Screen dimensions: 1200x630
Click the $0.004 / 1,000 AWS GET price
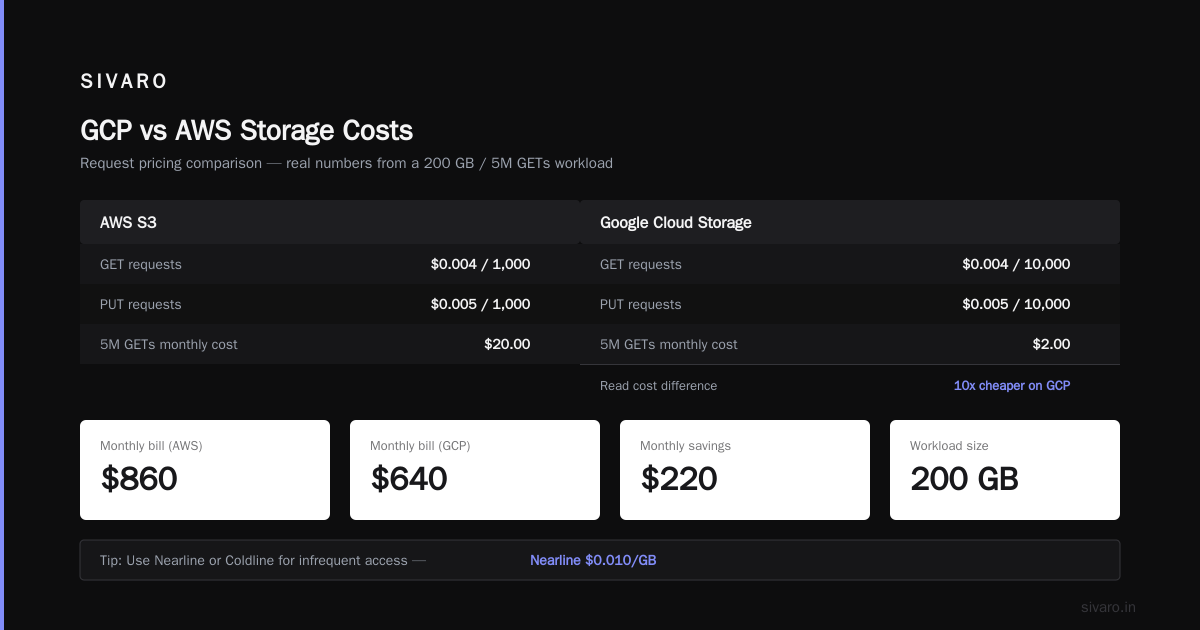(480, 265)
